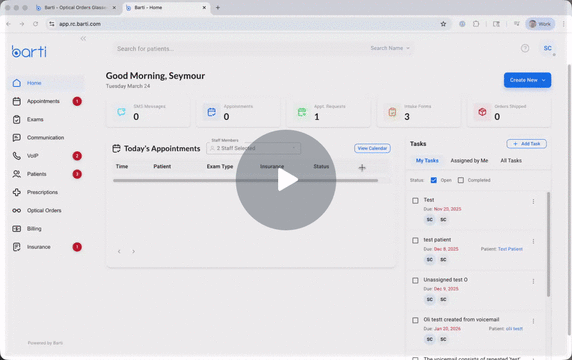Image resolution: width=572 pixels, height=360 pixels.
Task: Open oli testt patient link
Action: tap(514, 329)
